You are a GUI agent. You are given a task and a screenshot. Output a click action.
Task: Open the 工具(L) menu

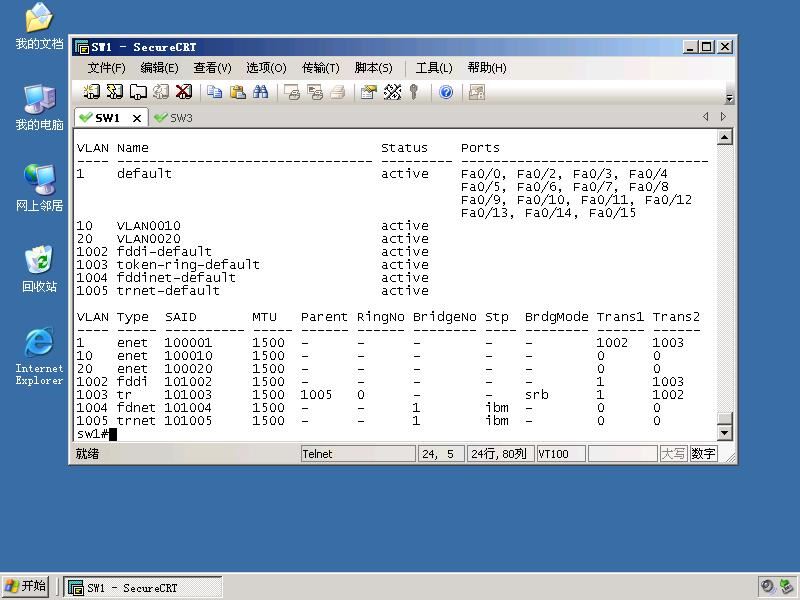434,68
